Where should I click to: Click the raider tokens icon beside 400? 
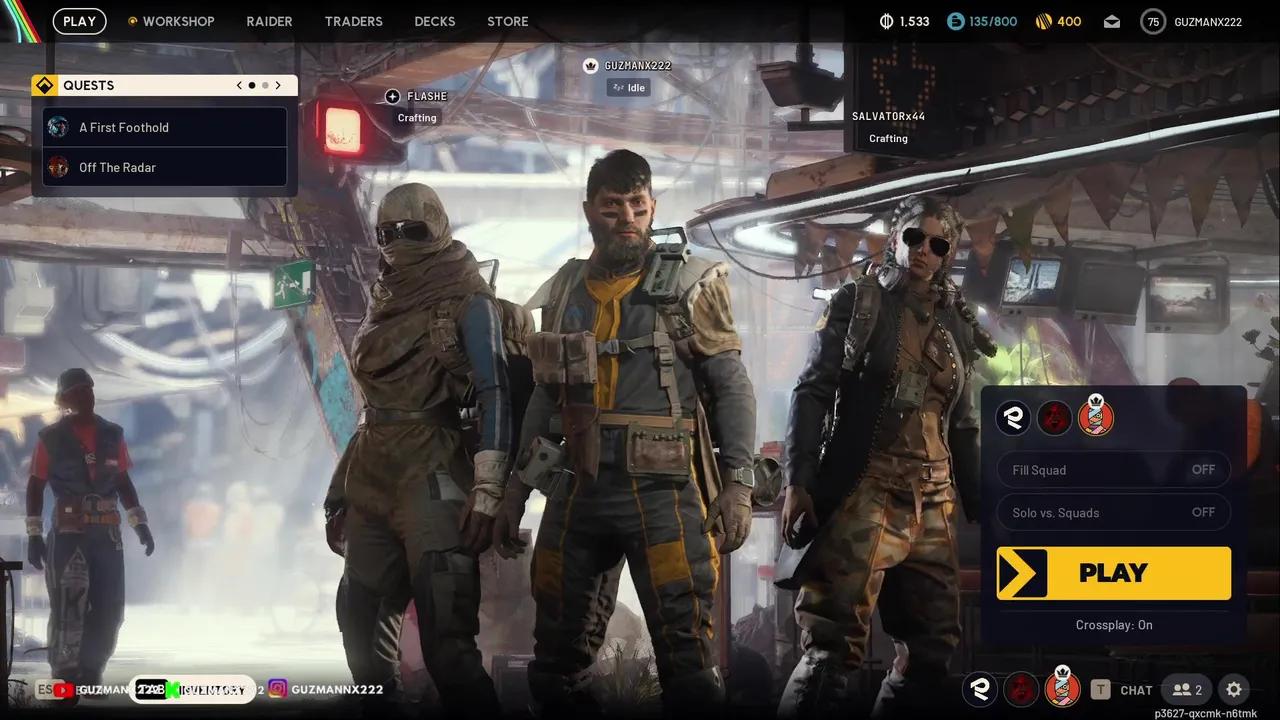tap(1043, 21)
